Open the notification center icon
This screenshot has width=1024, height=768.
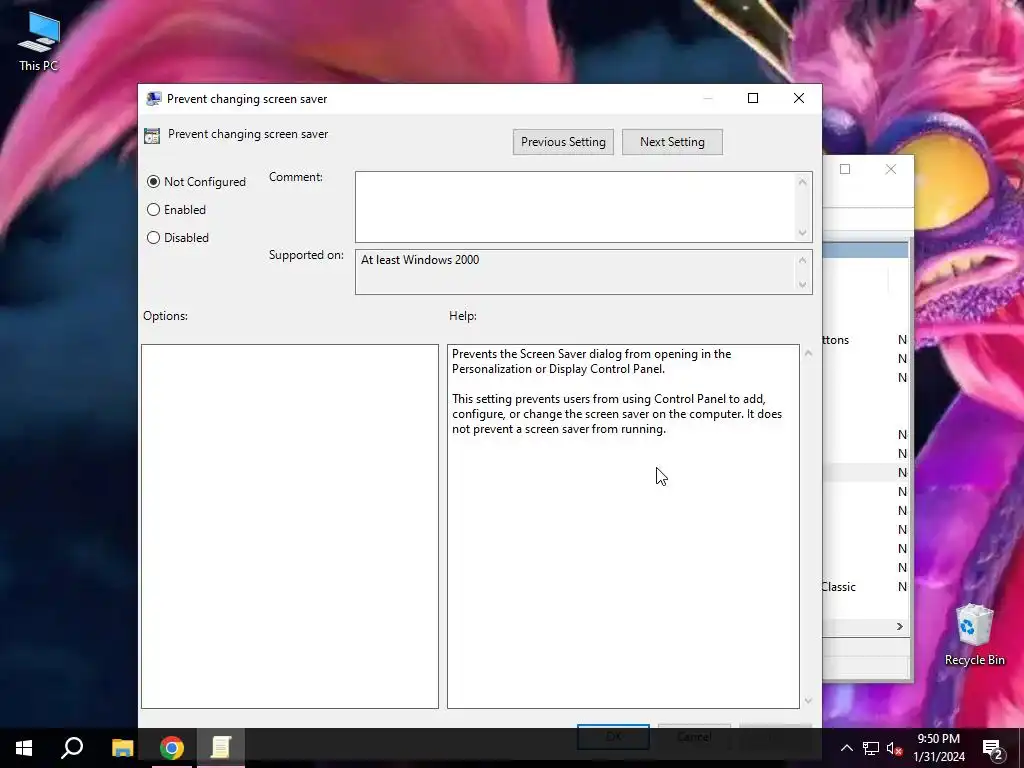992,748
